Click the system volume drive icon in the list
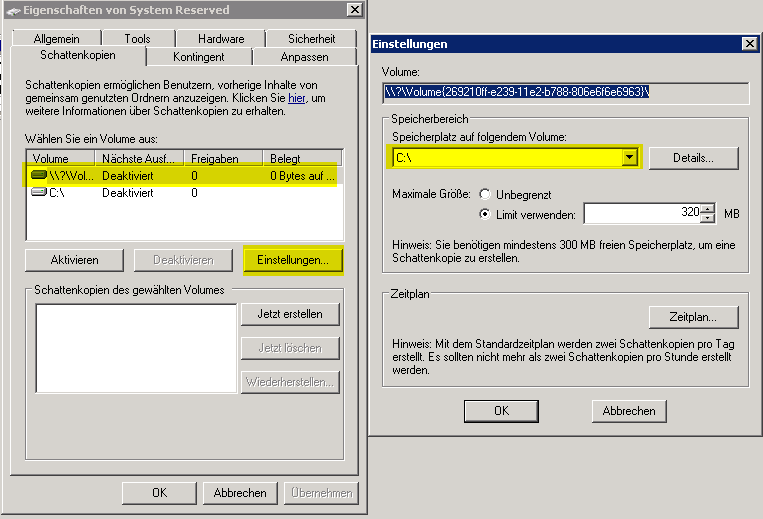Image resolution: width=763 pixels, height=519 pixels. (x=38, y=175)
